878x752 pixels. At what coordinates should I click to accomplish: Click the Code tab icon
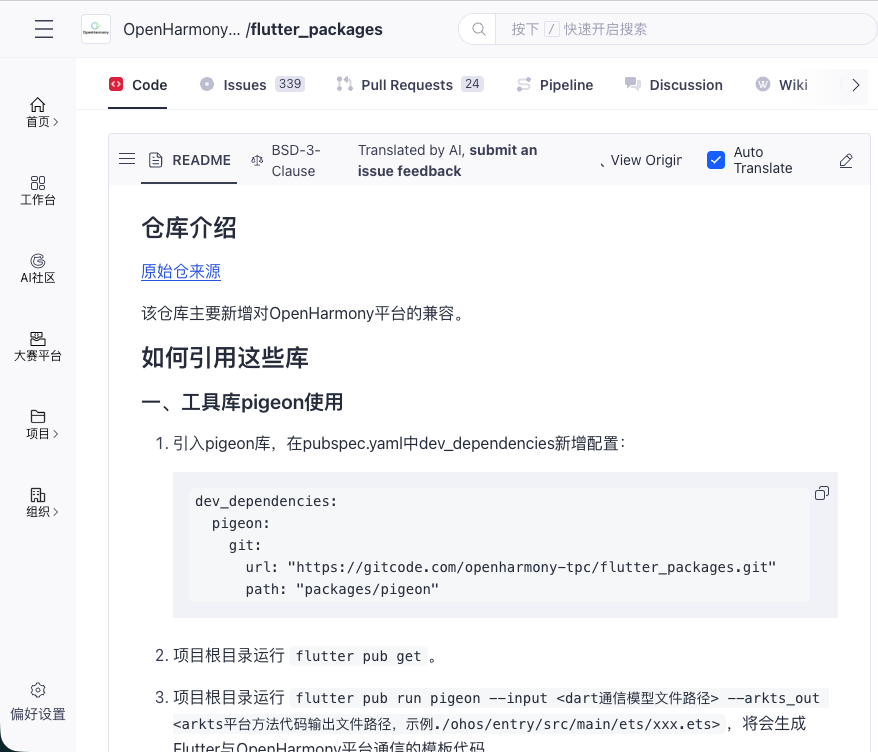click(116, 85)
